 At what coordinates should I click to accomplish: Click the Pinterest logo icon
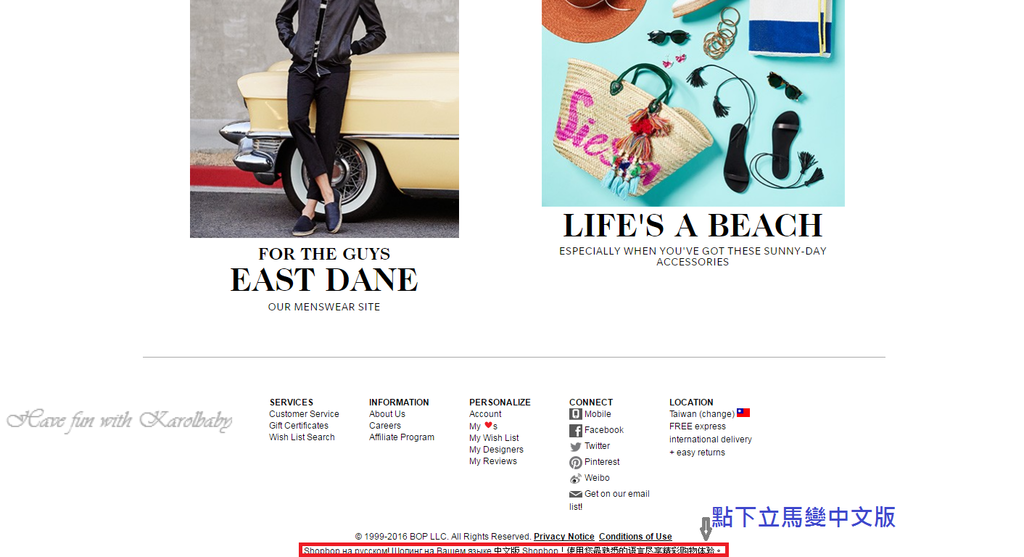(x=575, y=462)
